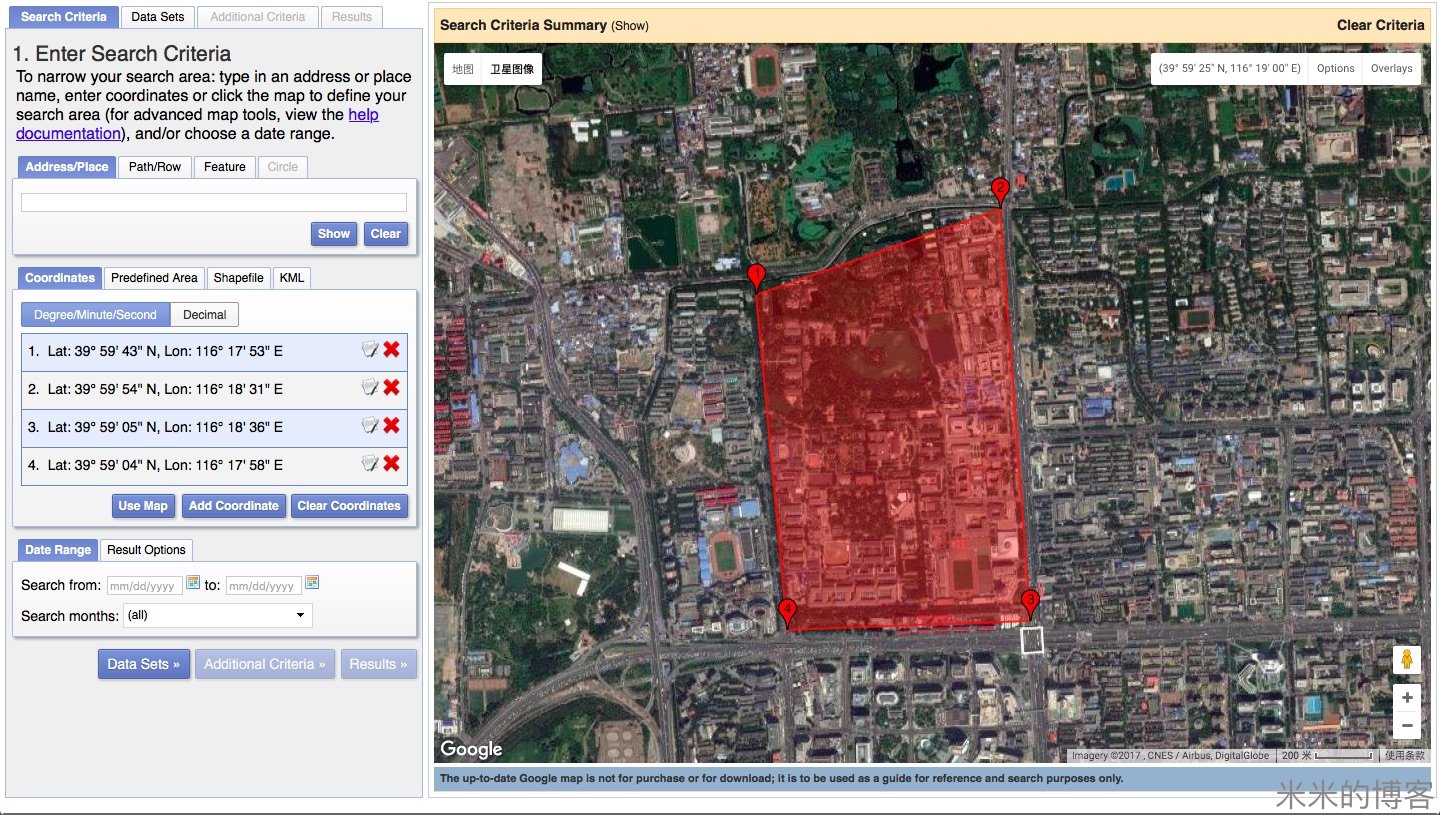The height and width of the screenshot is (815, 1440).
Task: Switch to the Data Sets tab
Action: point(157,17)
